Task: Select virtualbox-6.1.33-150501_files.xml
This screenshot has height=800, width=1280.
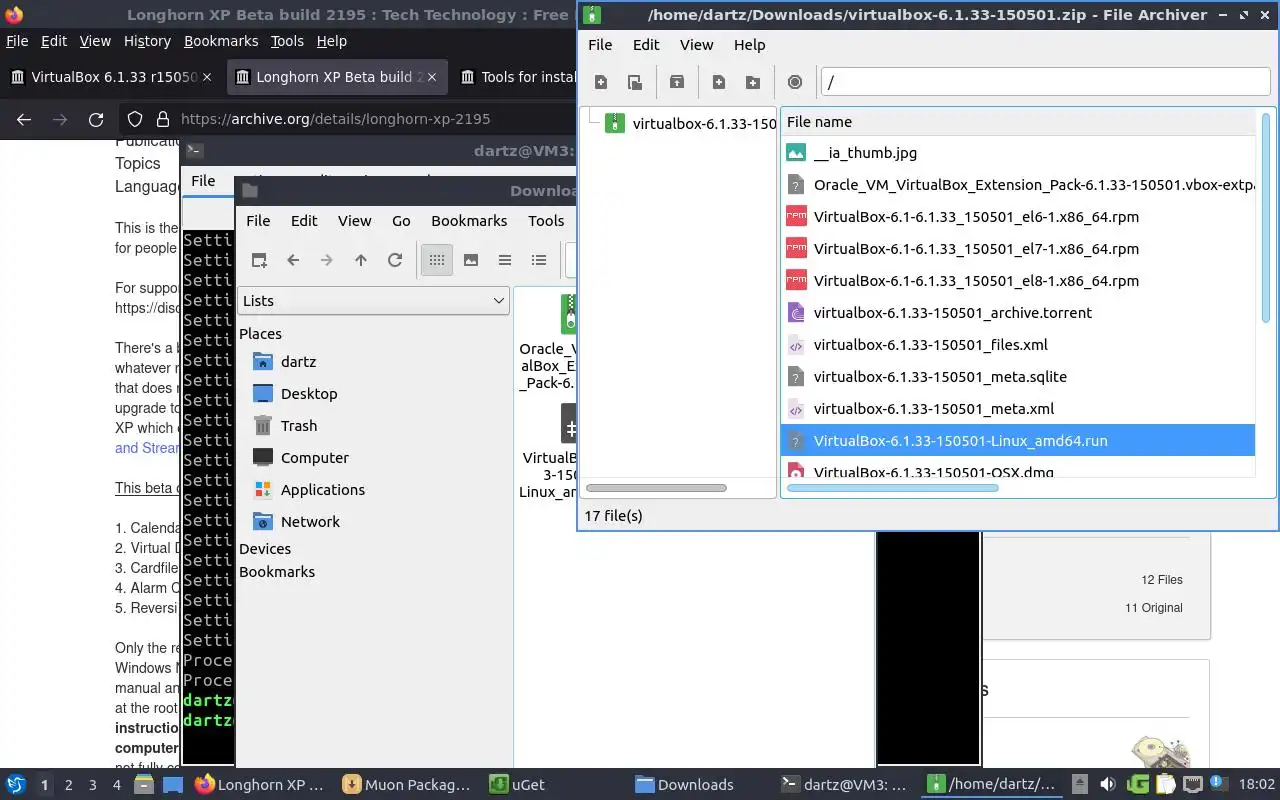Action: (x=1018, y=345)
